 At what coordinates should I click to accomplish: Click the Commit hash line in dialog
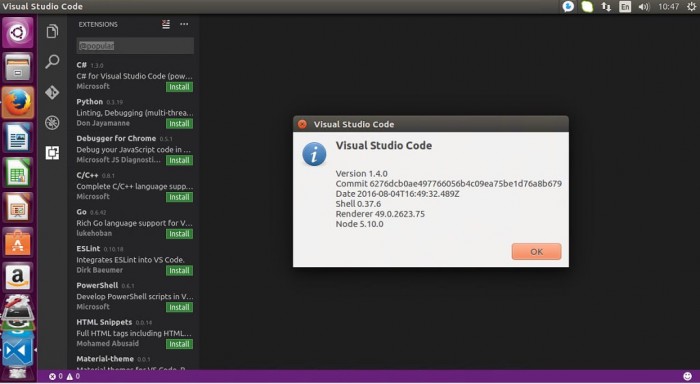[x=449, y=184]
